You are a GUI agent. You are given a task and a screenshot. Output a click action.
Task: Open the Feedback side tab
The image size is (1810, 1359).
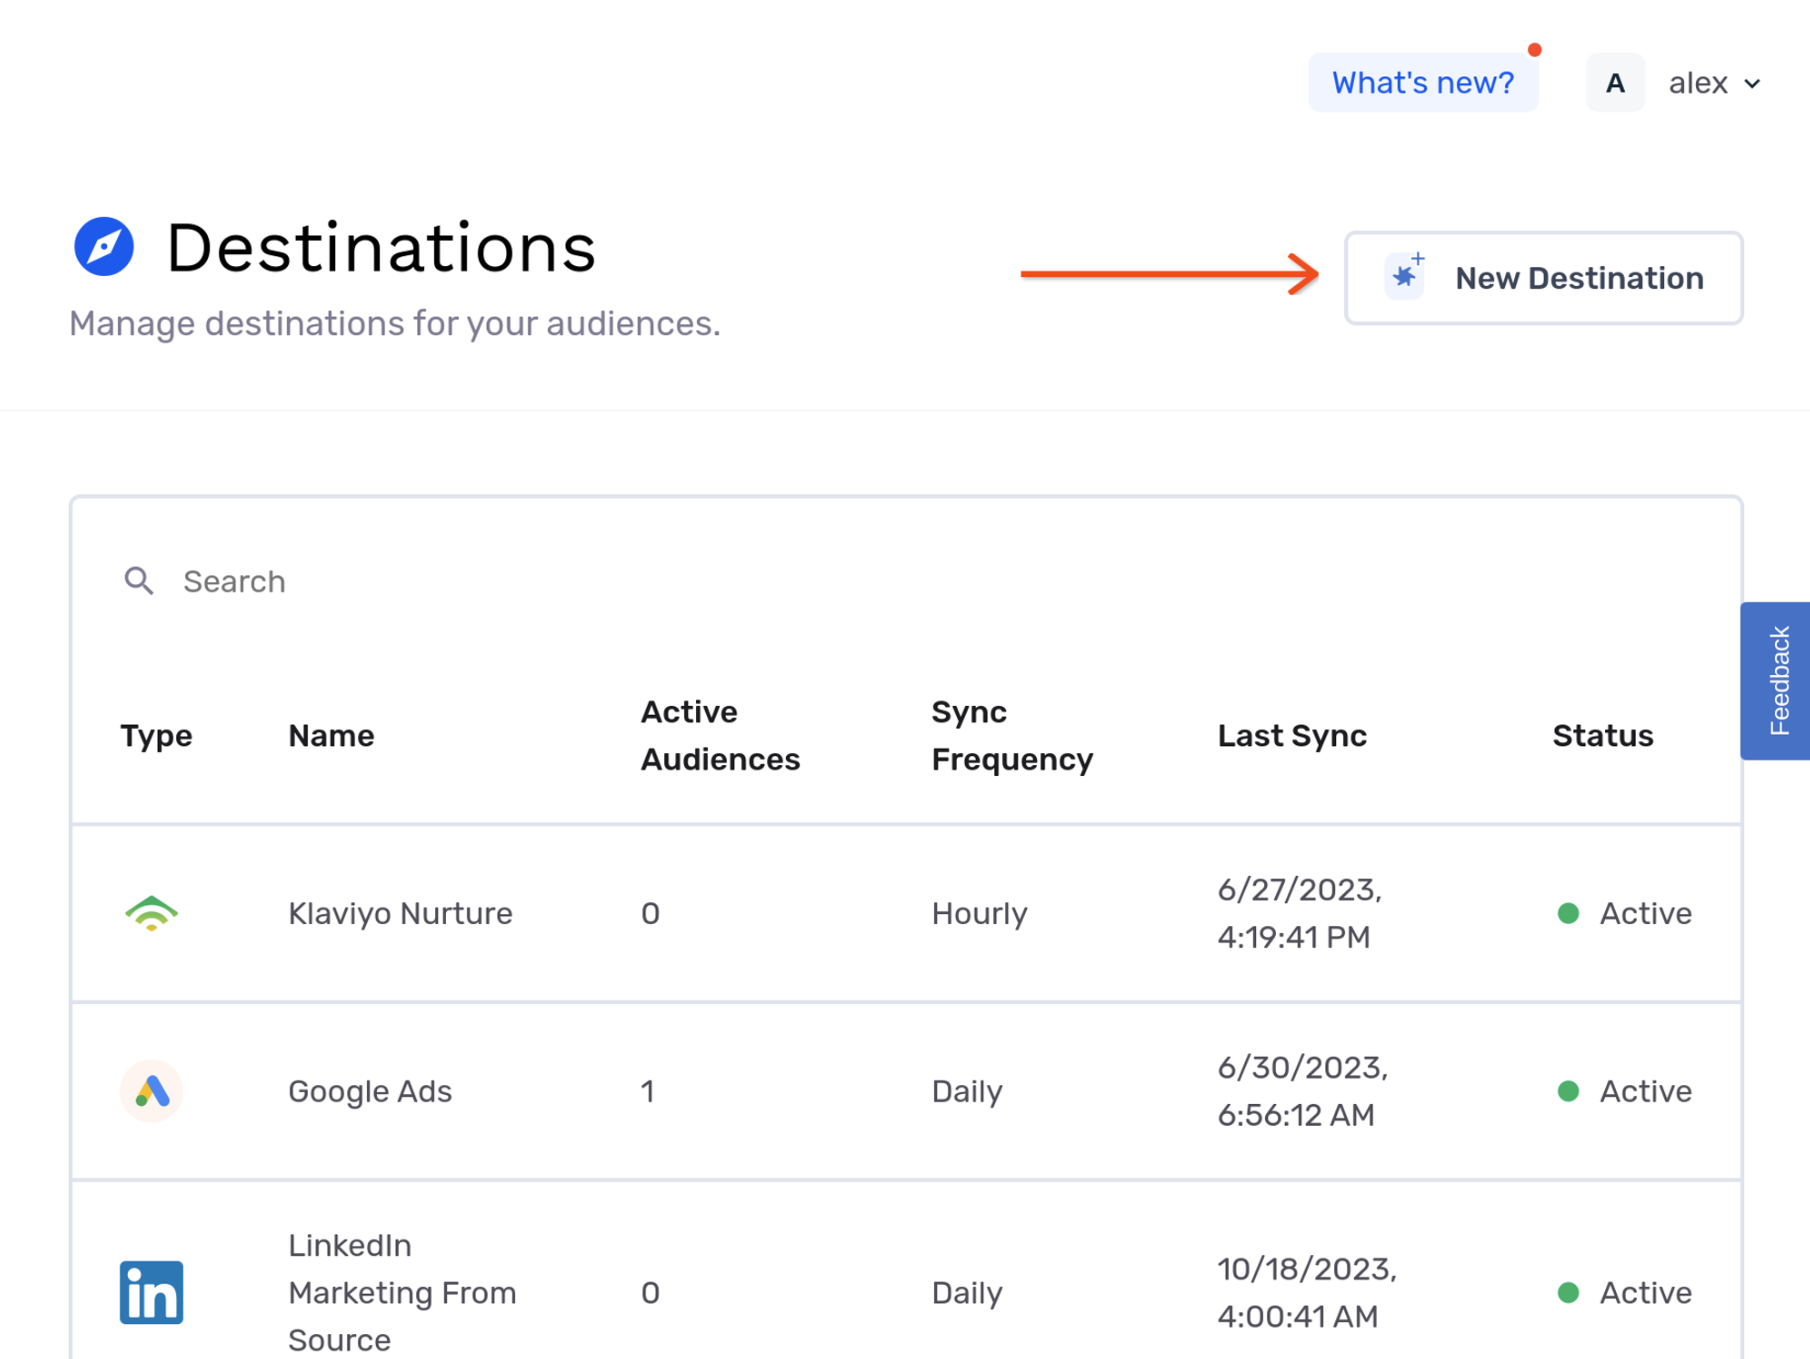click(x=1776, y=681)
